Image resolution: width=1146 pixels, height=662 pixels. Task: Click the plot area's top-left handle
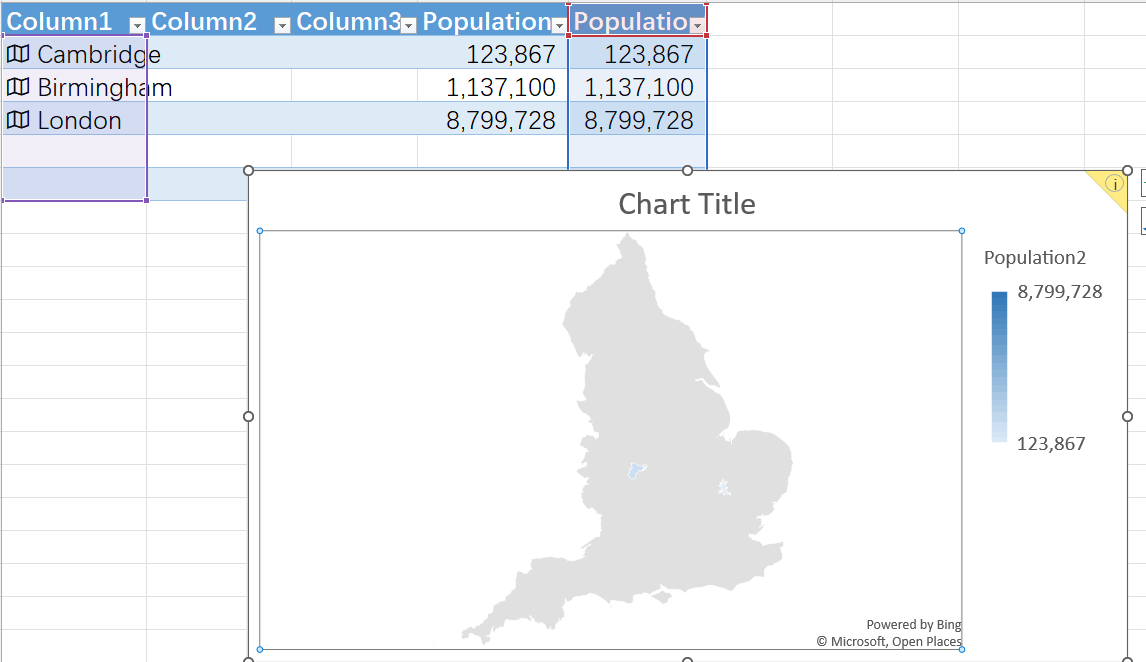pos(260,231)
